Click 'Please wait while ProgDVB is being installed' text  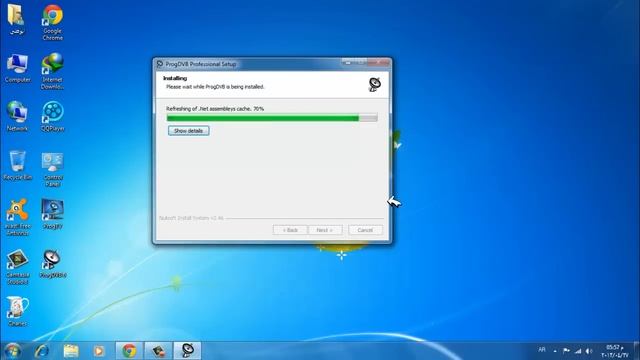pyautogui.click(x=215, y=87)
